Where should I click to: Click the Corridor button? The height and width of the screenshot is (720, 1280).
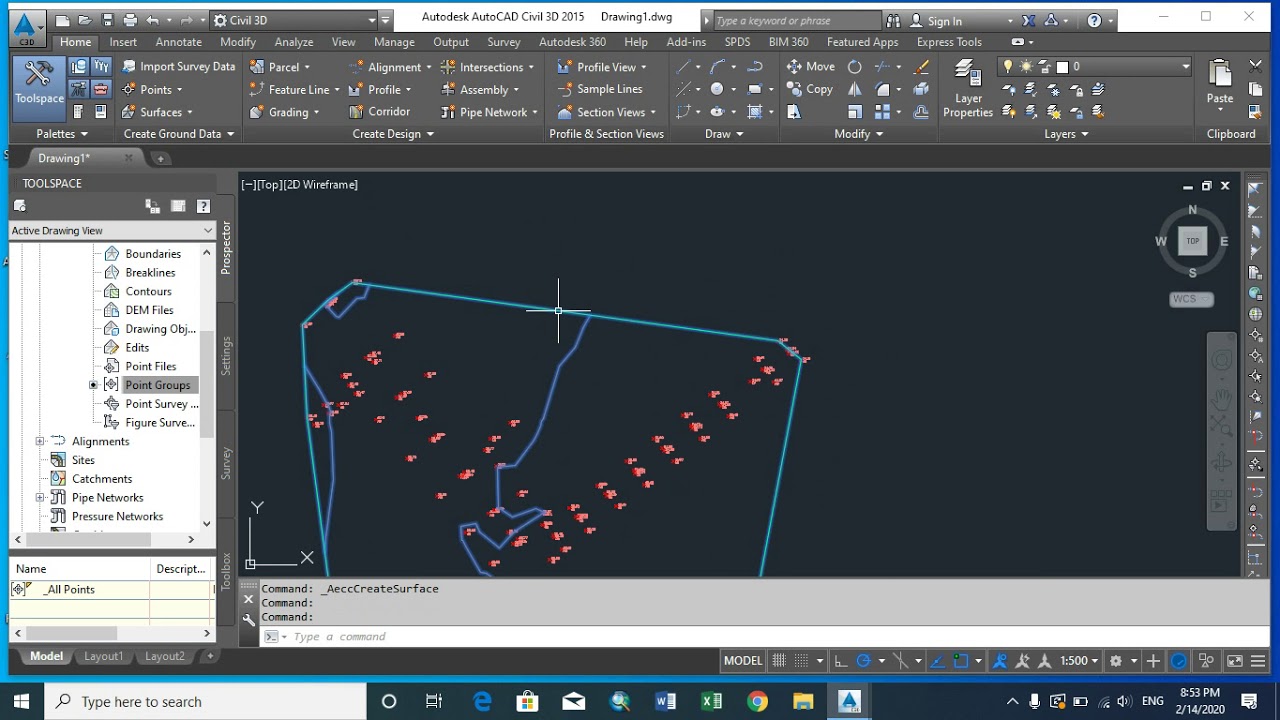(379, 112)
